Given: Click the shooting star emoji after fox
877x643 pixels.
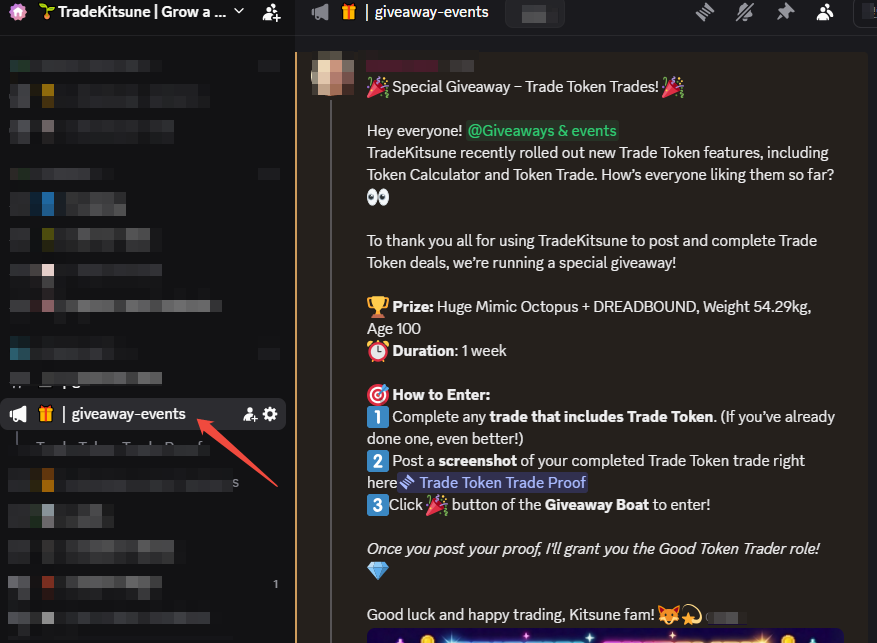Looking at the screenshot, I should [x=691, y=614].
